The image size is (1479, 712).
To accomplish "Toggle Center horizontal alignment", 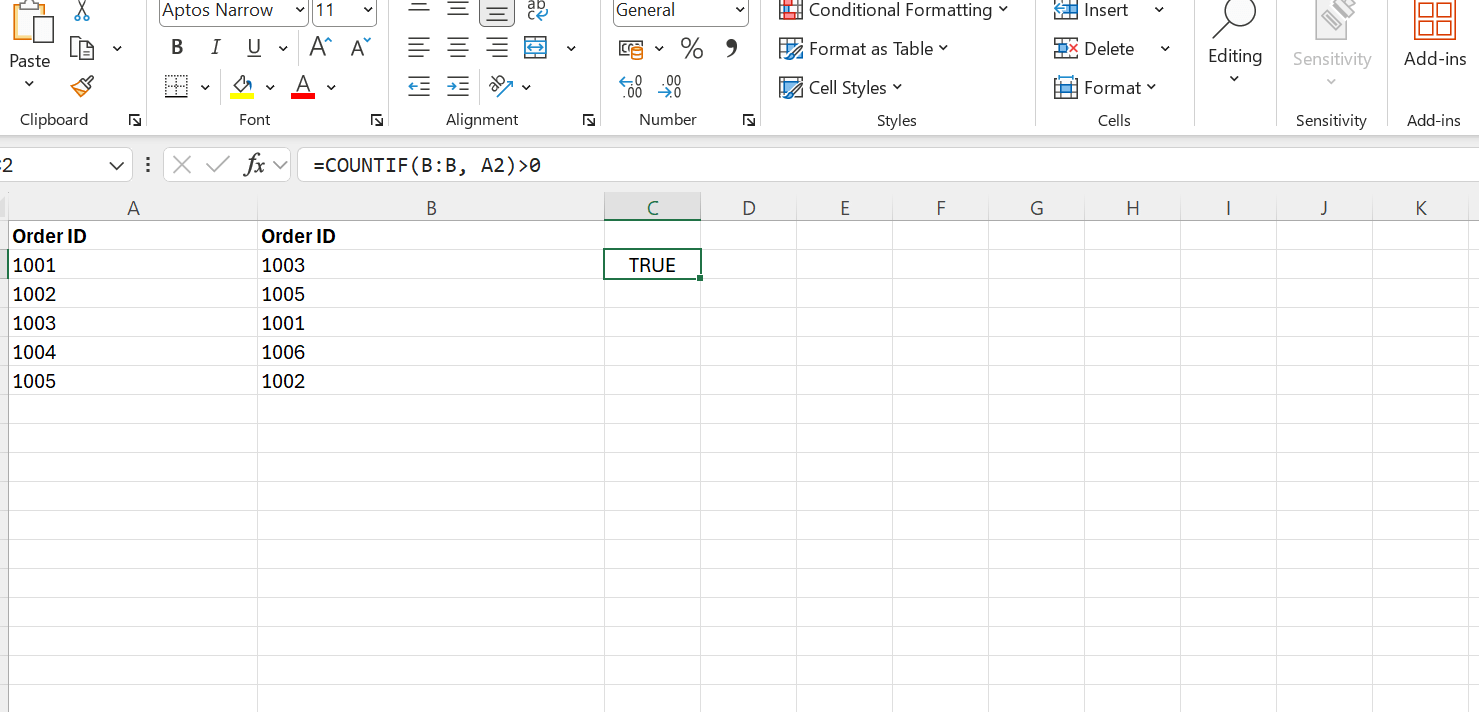I will [x=458, y=48].
